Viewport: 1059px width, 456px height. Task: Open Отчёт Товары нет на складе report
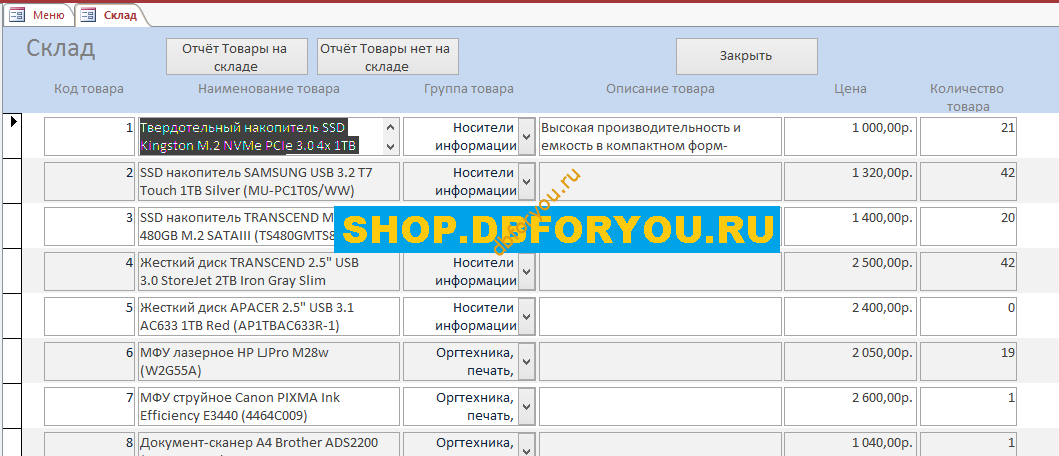(x=388, y=57)
